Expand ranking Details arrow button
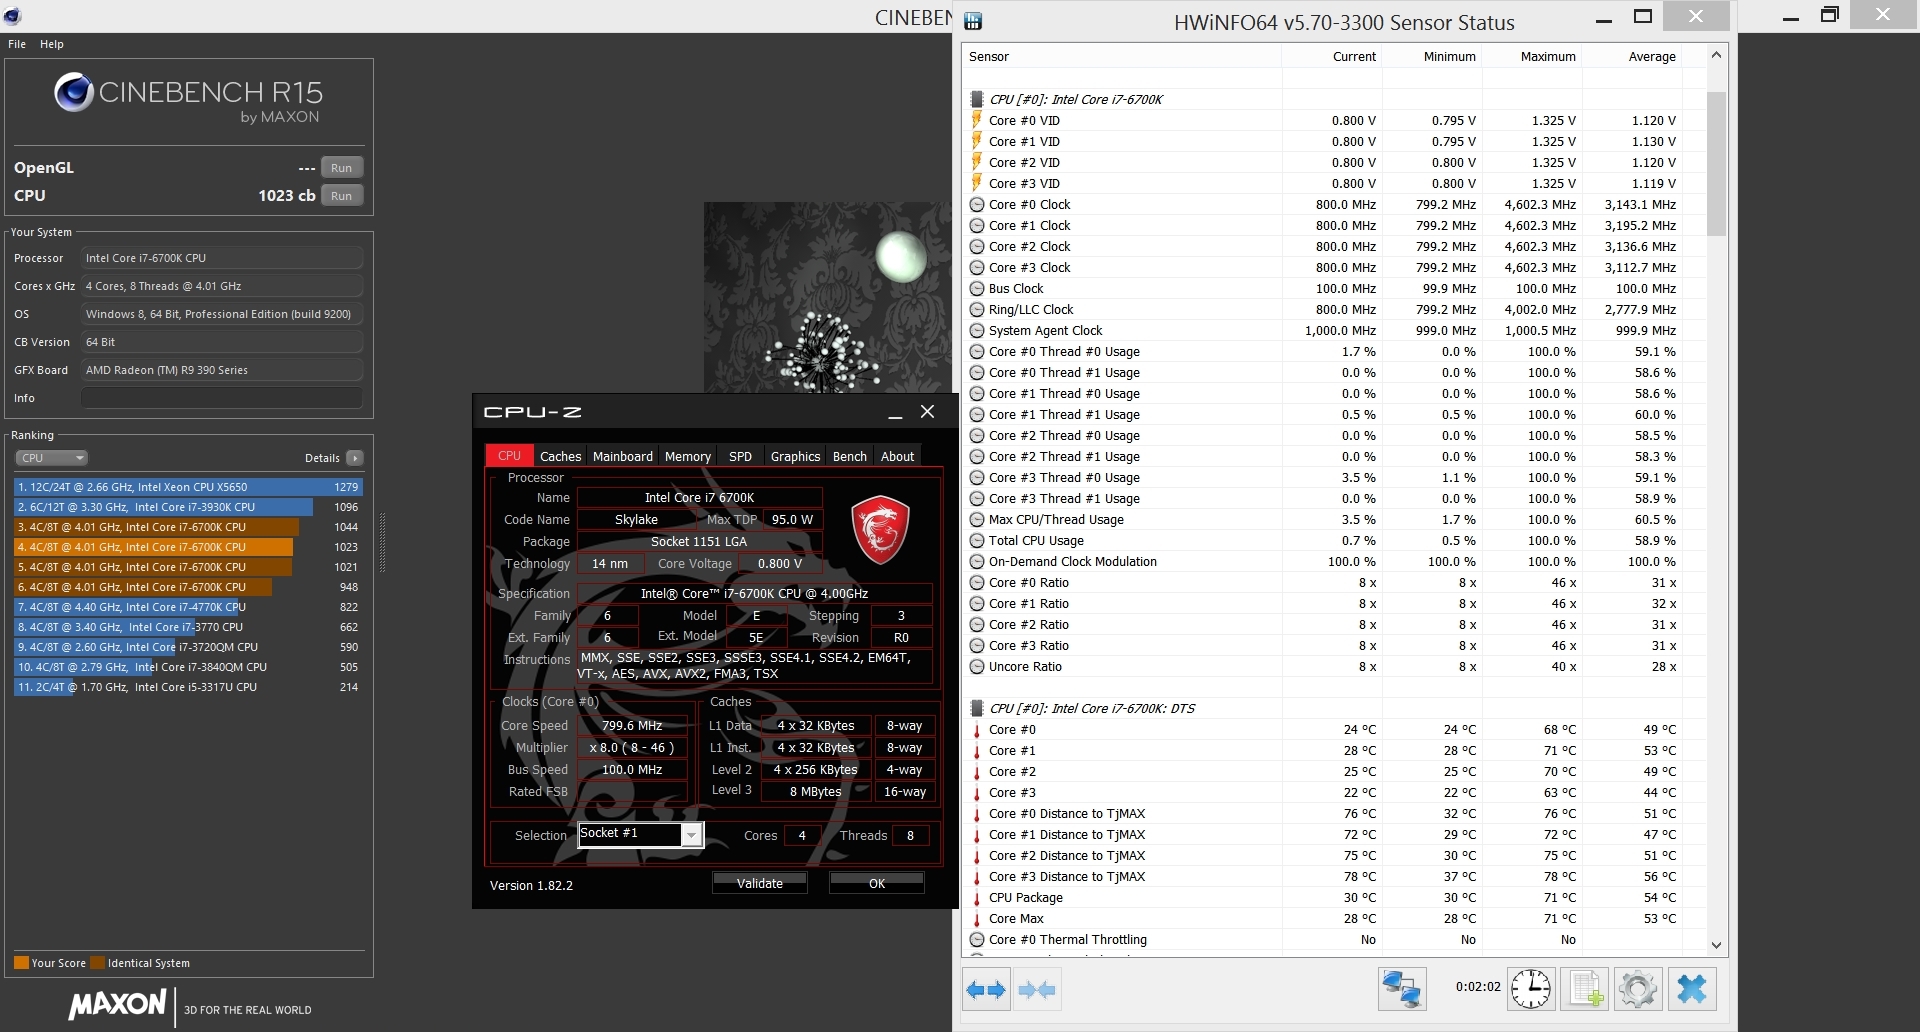Image resolution: width=1920 pixels, height=1032 pixels. click(x=354, y=458)
